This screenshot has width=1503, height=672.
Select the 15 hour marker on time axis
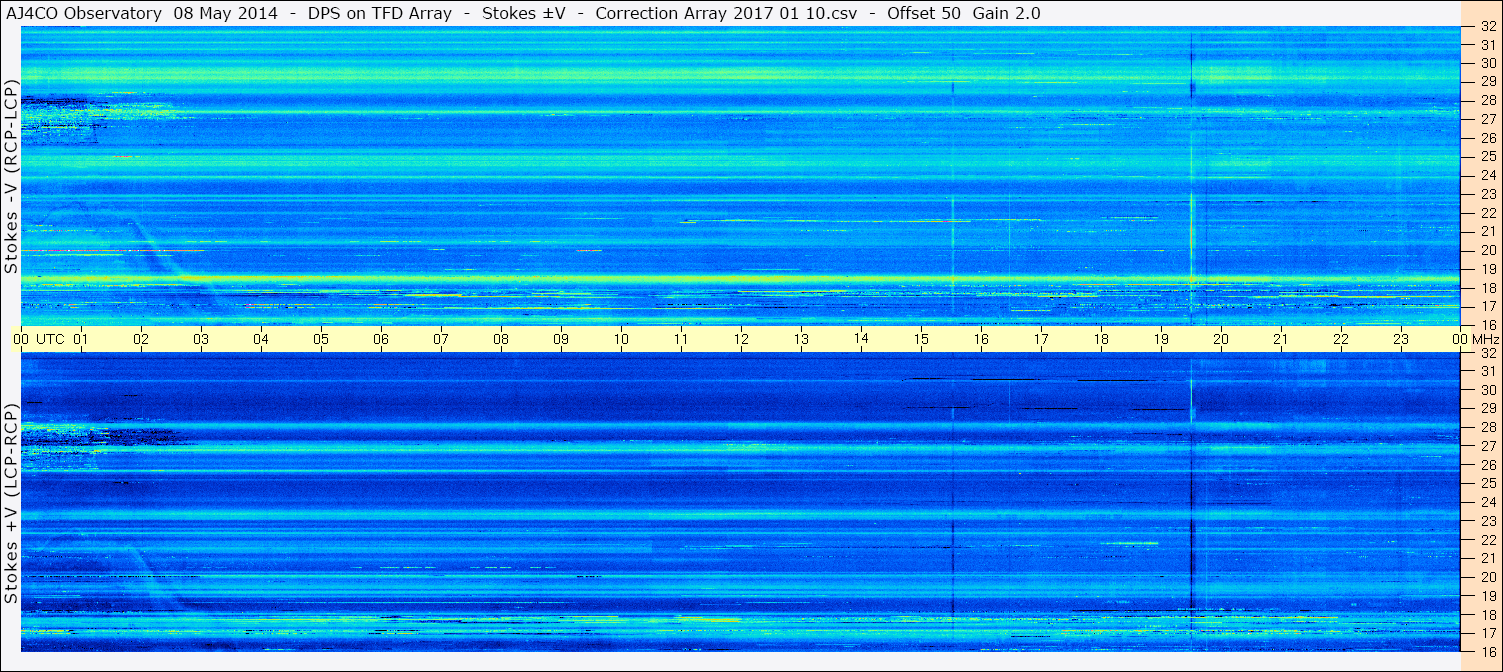pyautogui.click(x=921, y=339)
